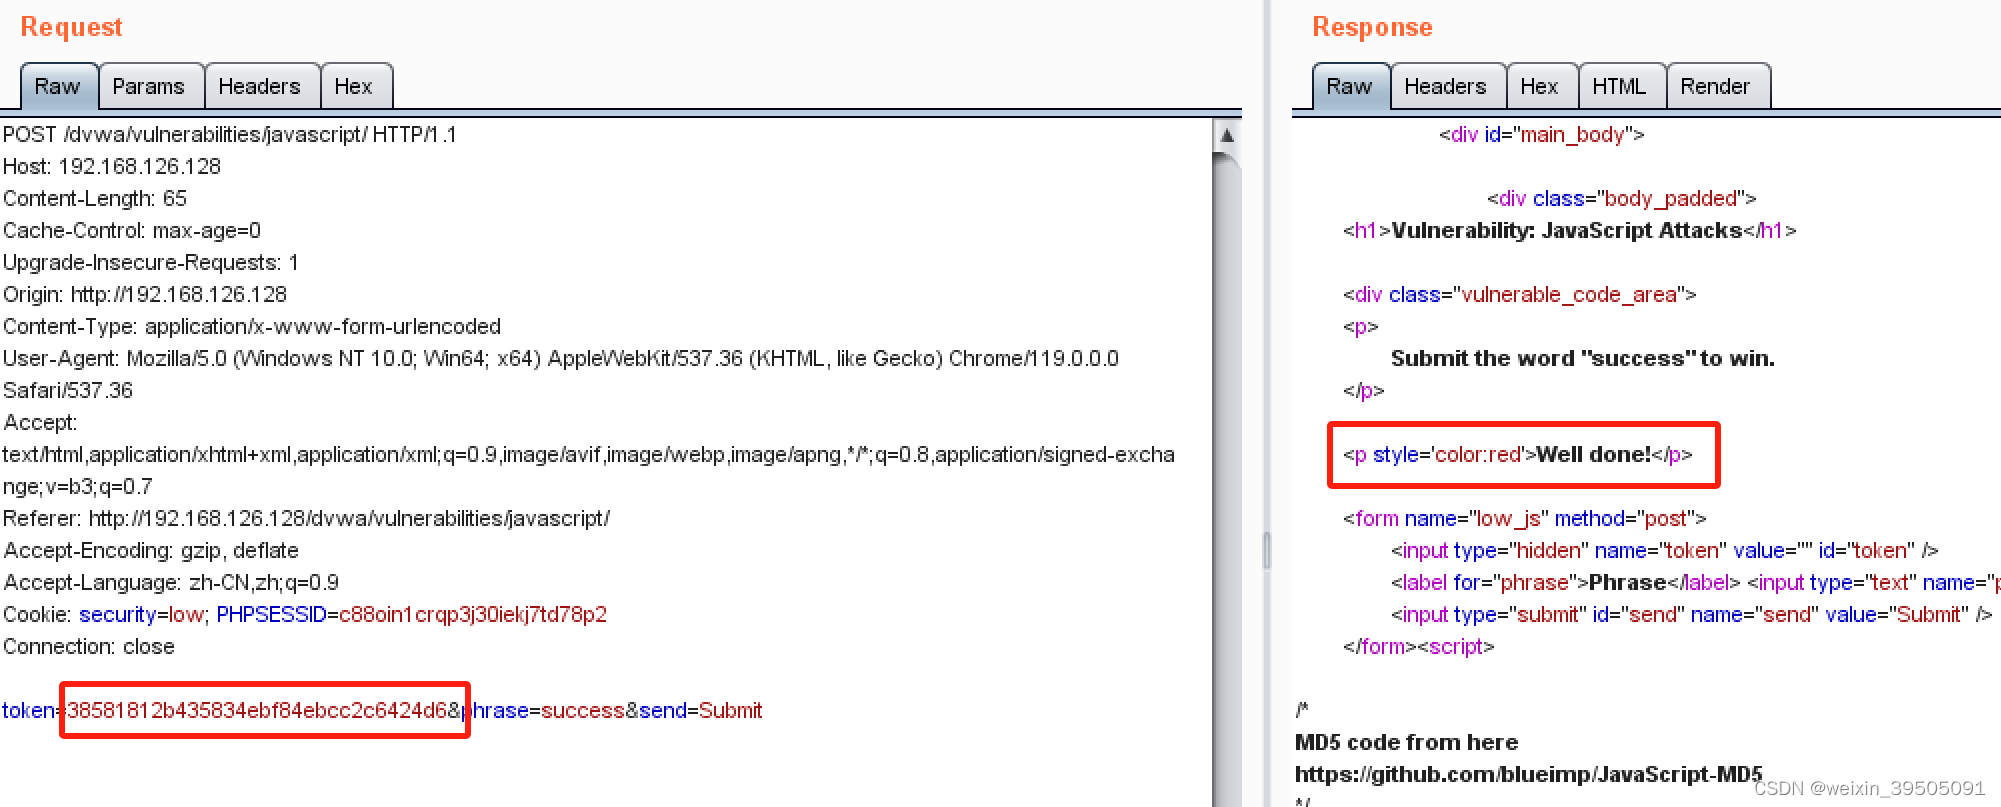Click the Connection: close header

[x=89, y=646]
